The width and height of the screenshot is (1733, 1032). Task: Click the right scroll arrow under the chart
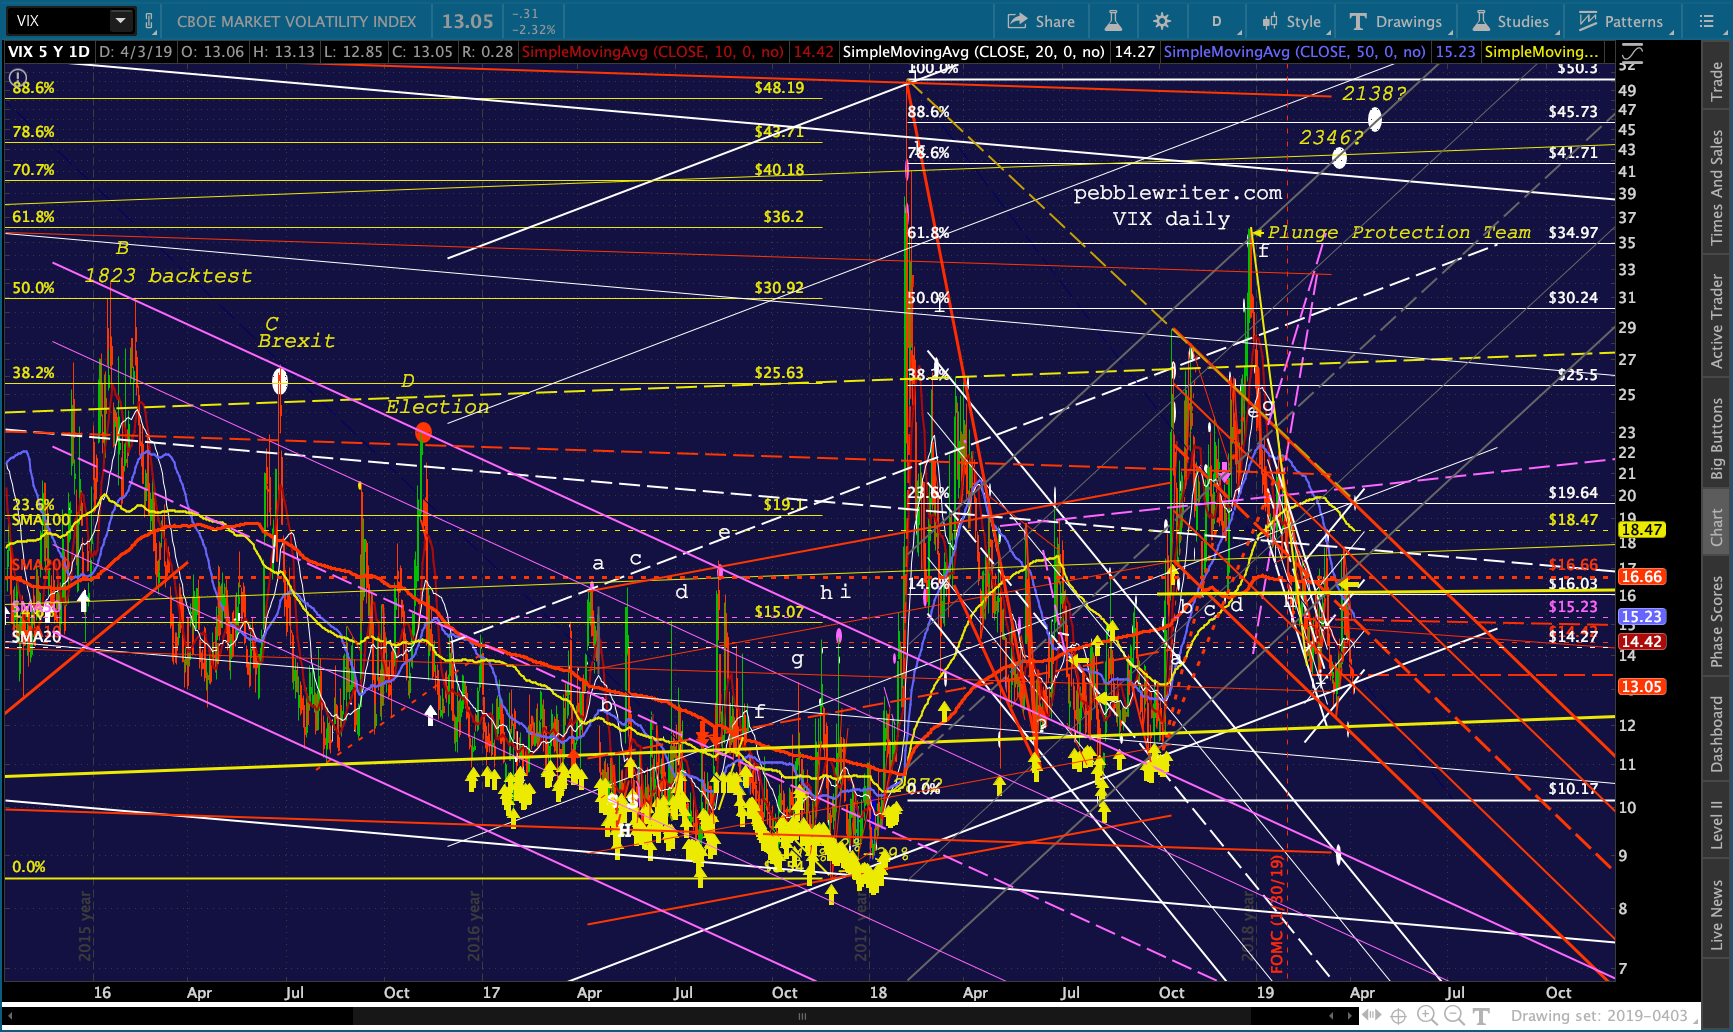[x=1348, y=1016]
